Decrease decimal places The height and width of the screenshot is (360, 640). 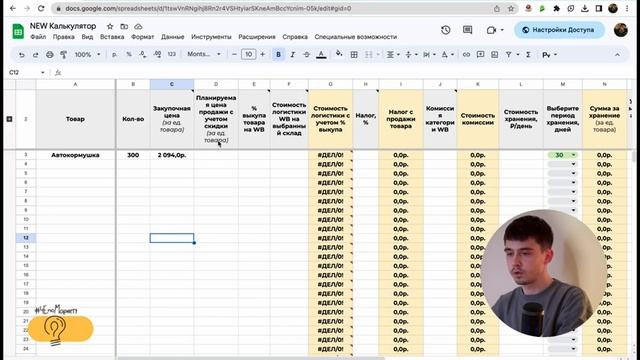click(142, 54)
